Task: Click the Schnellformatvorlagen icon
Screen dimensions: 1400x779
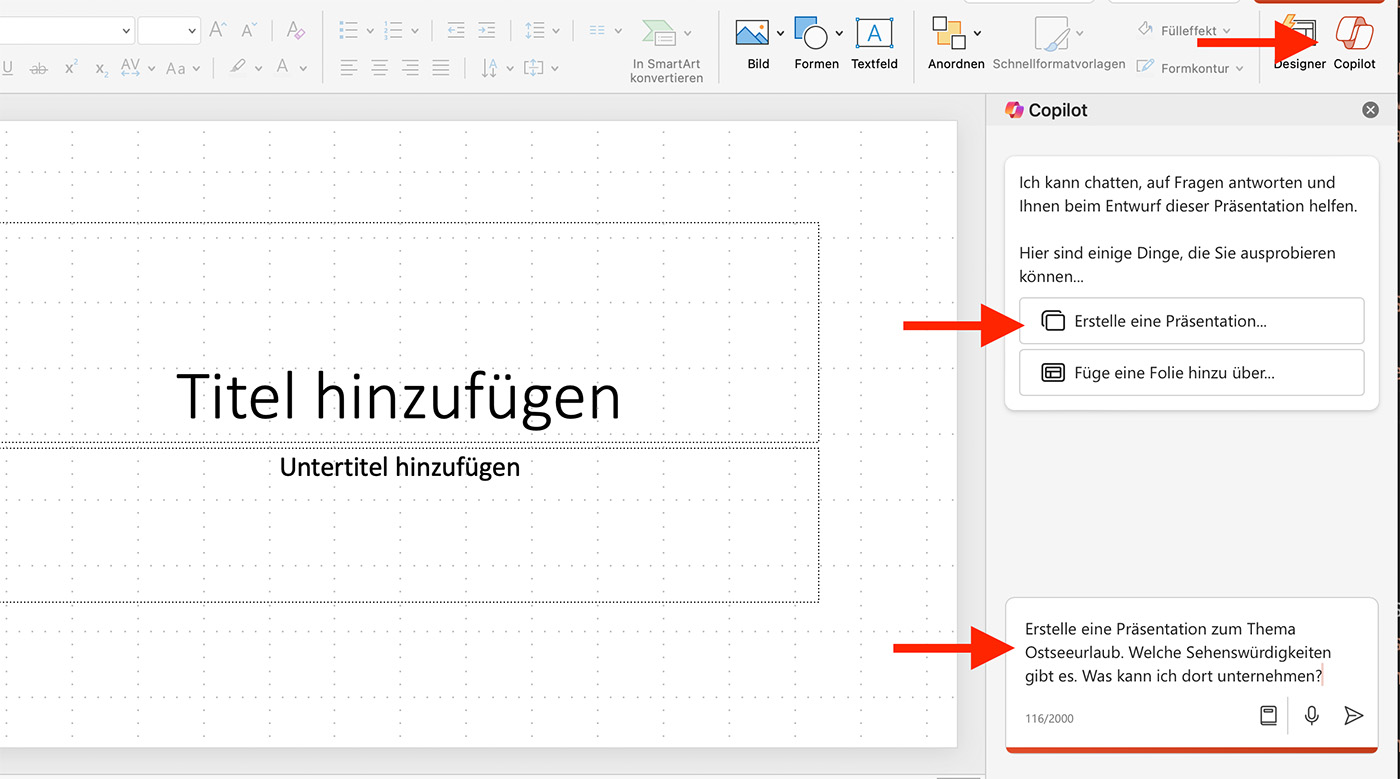Action: point(1052,32)
